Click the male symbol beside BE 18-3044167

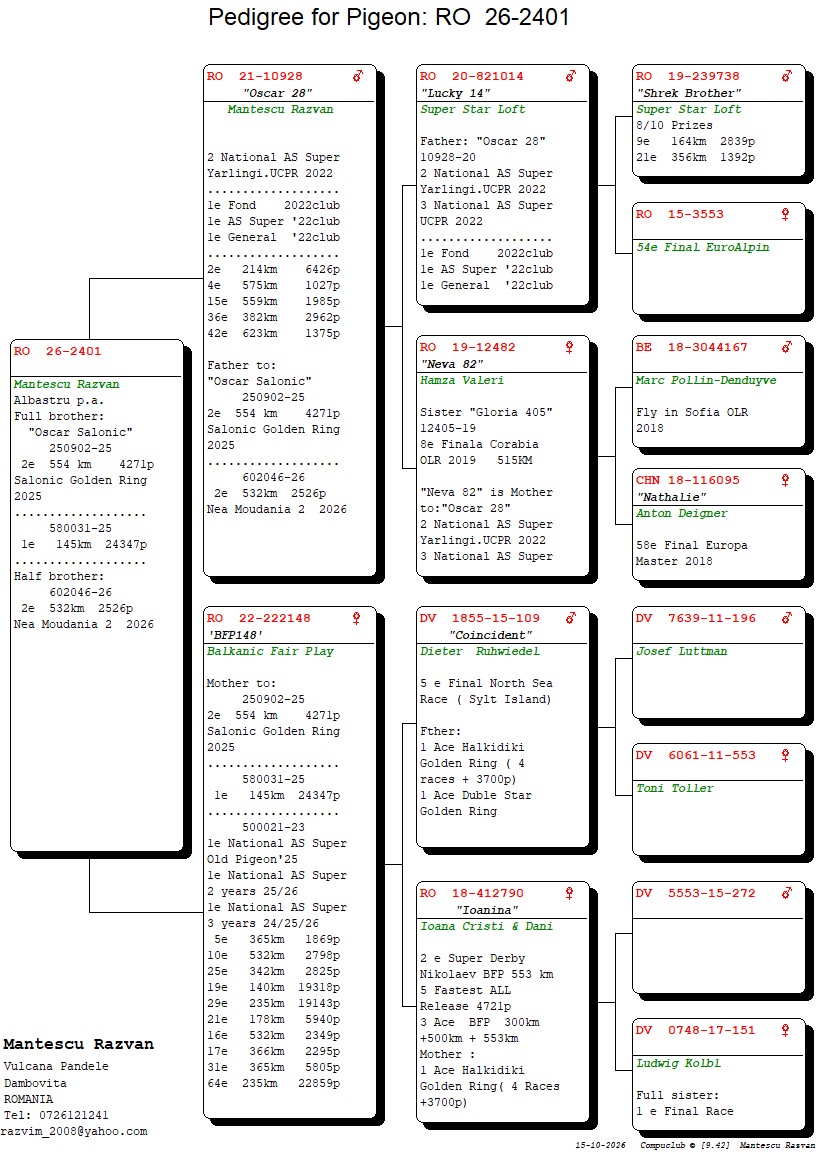pos(787,347)
